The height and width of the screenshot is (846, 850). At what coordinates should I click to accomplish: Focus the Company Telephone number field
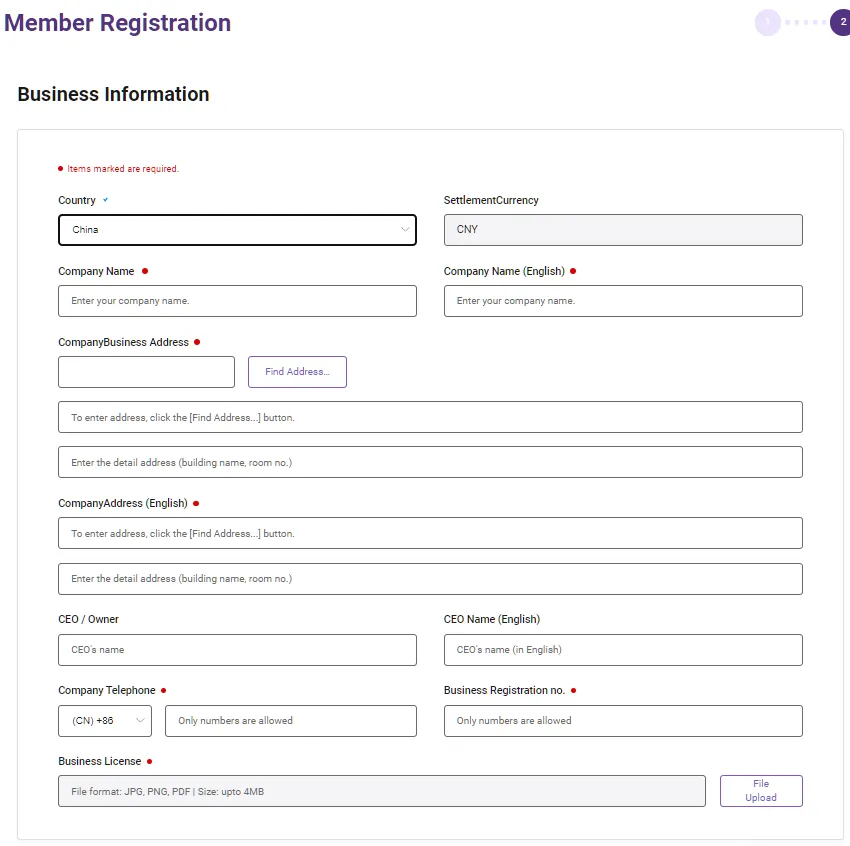290,721
